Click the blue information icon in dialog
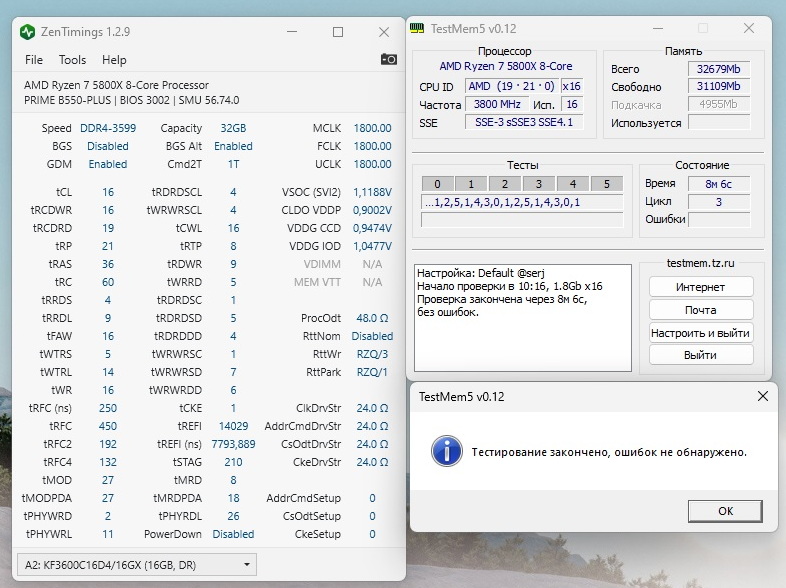This screenshot has height=588, width=786. tap(447, 451)
